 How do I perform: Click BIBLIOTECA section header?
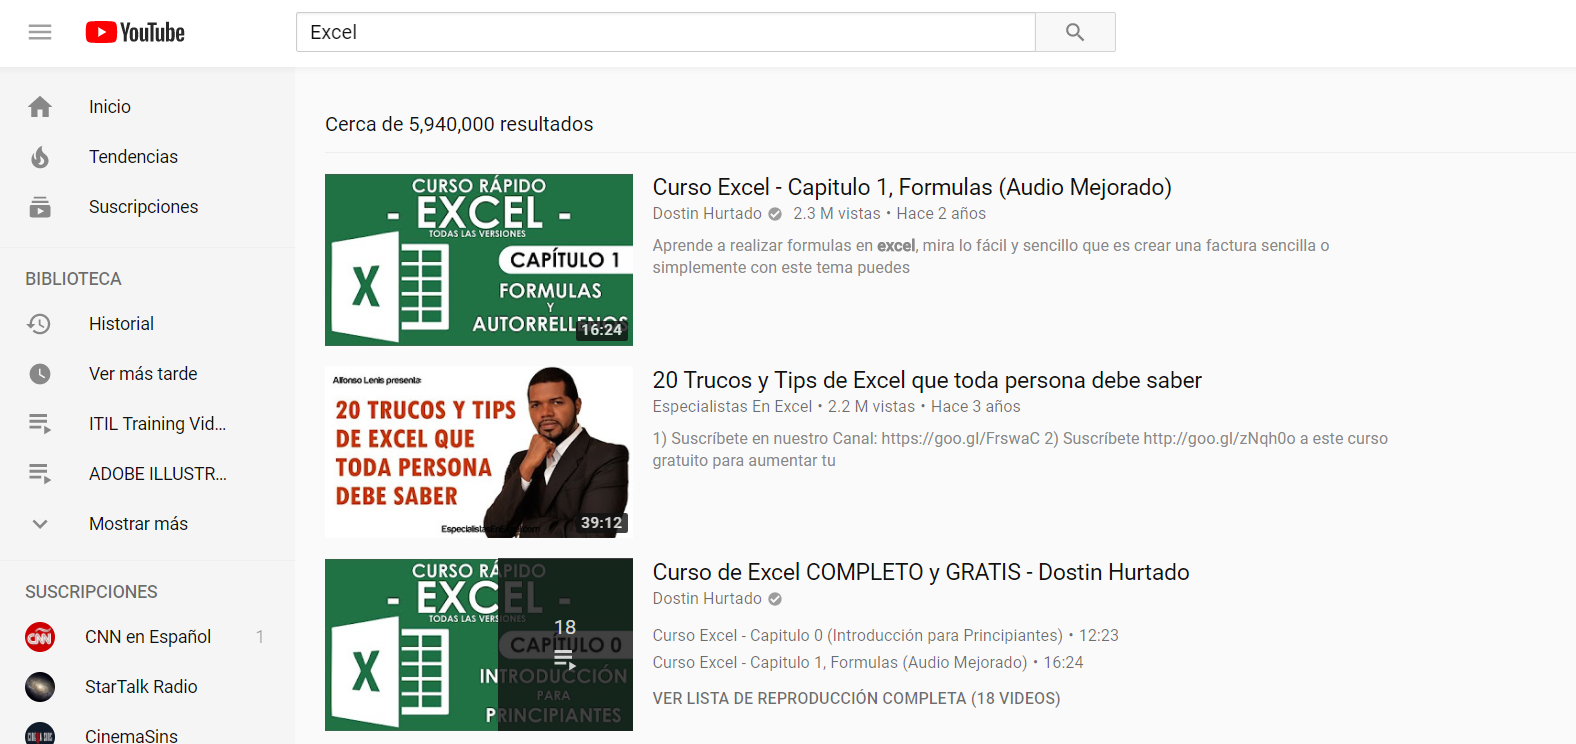[x=73, y=279]
